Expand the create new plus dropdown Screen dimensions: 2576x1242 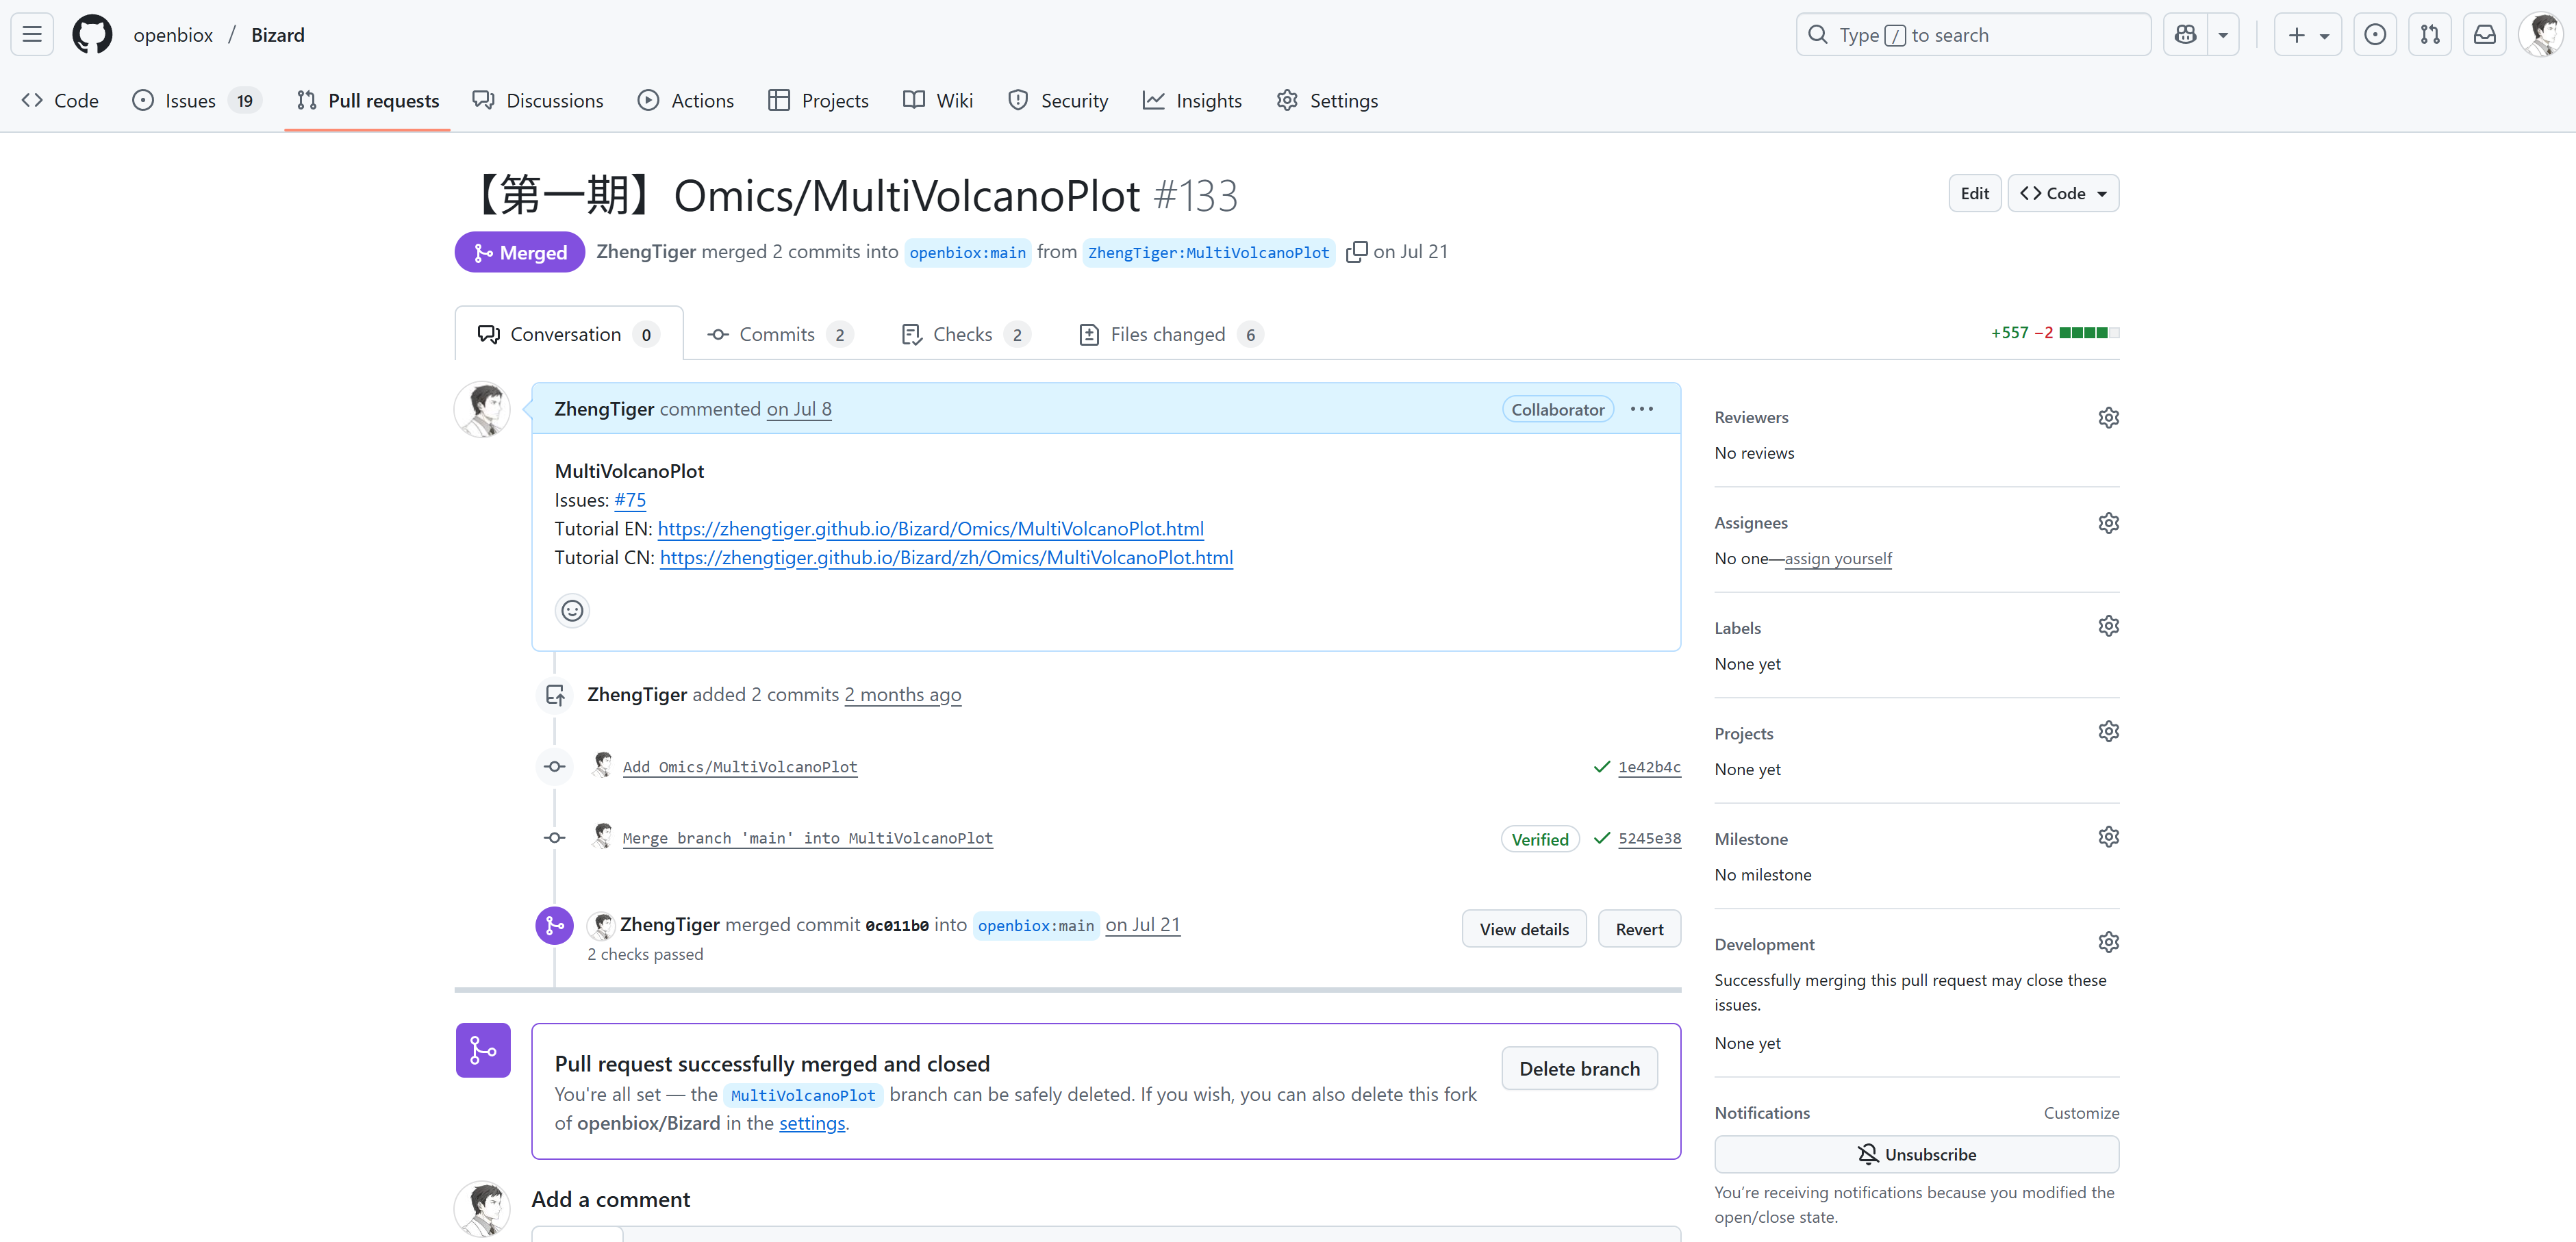click(2307, 35)
